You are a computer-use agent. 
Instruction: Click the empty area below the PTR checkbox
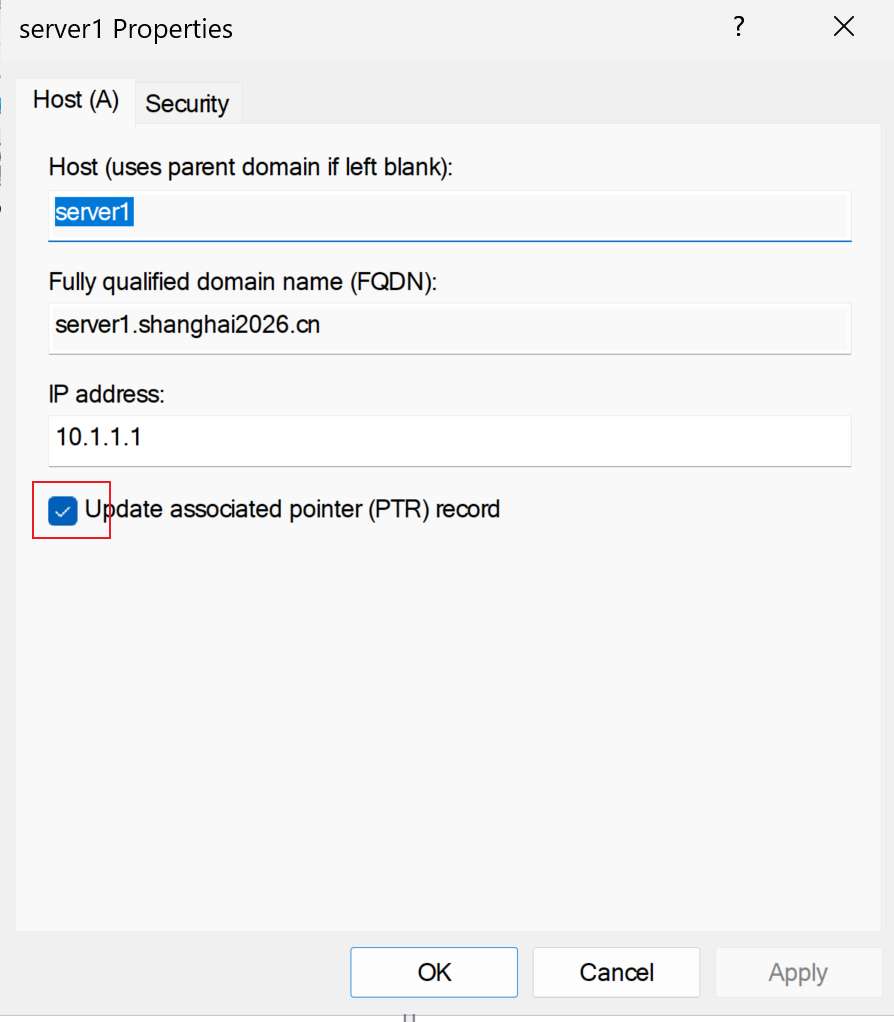448,730
